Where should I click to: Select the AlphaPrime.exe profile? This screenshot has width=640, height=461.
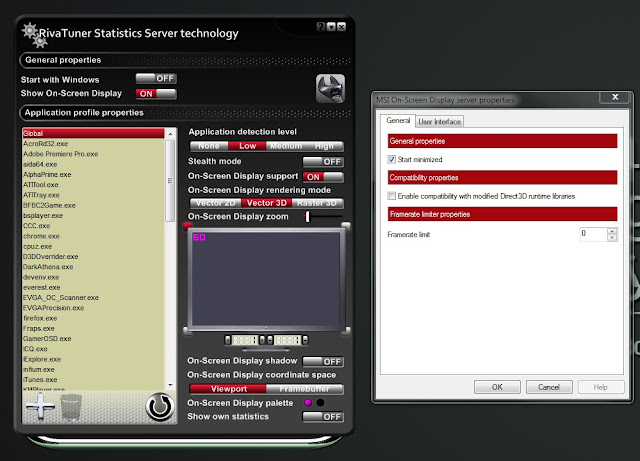click(x=93, y=174)
